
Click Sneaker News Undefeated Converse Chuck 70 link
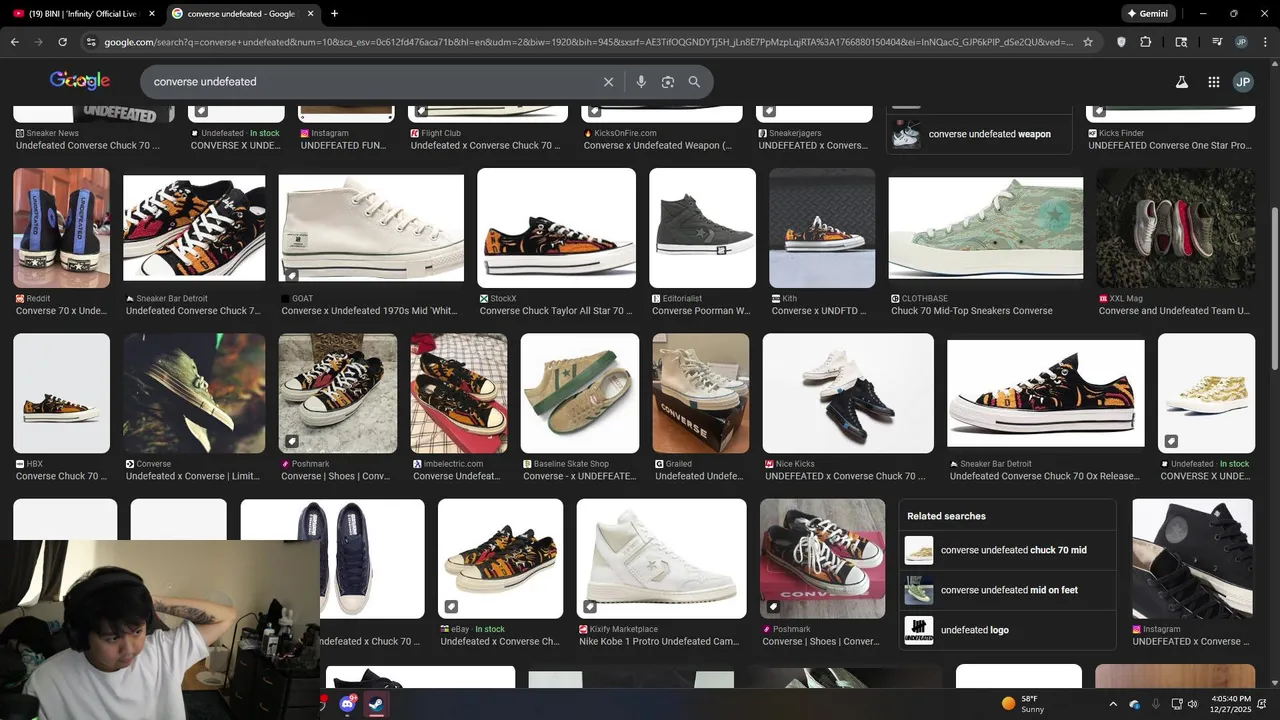point(88,145)
